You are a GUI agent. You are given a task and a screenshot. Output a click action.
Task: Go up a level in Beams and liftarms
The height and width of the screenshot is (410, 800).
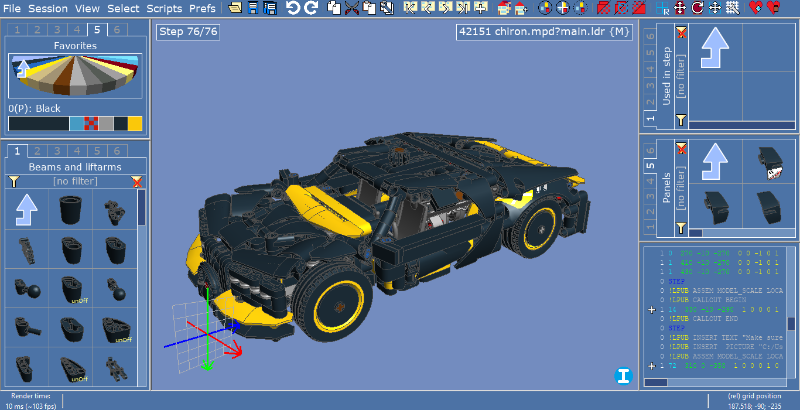(29, 213)
